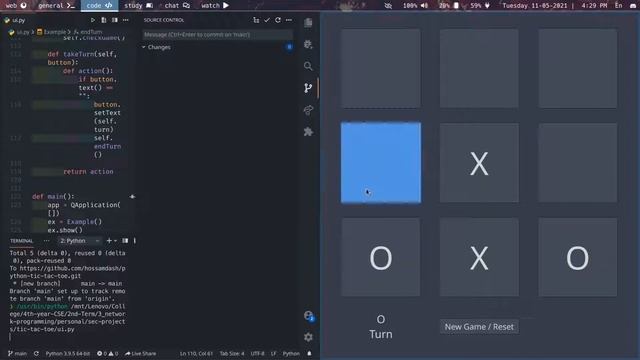Click the middle-right empty game cell

click(x=578, y=162)
